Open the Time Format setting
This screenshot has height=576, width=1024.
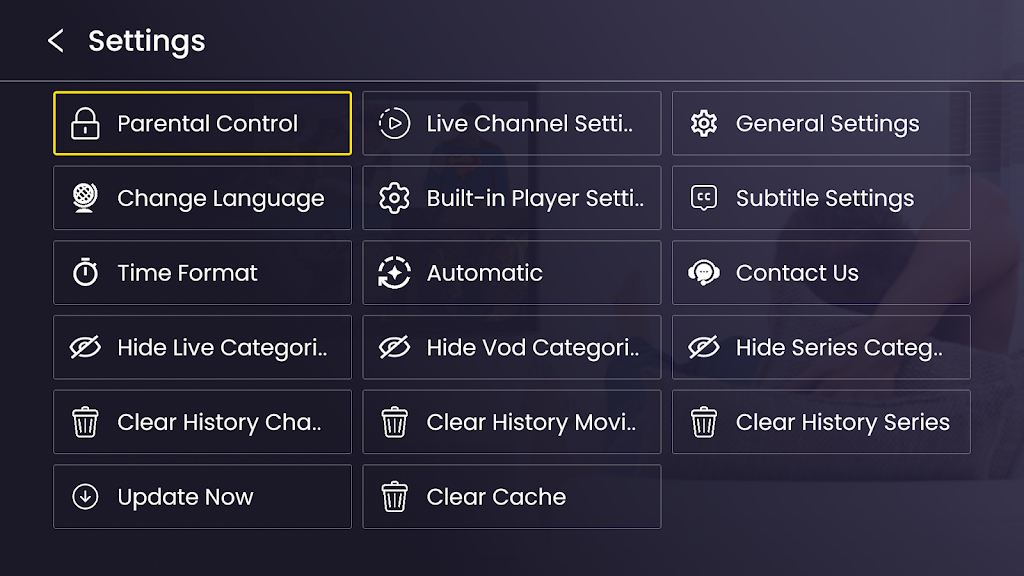point(202,273)
